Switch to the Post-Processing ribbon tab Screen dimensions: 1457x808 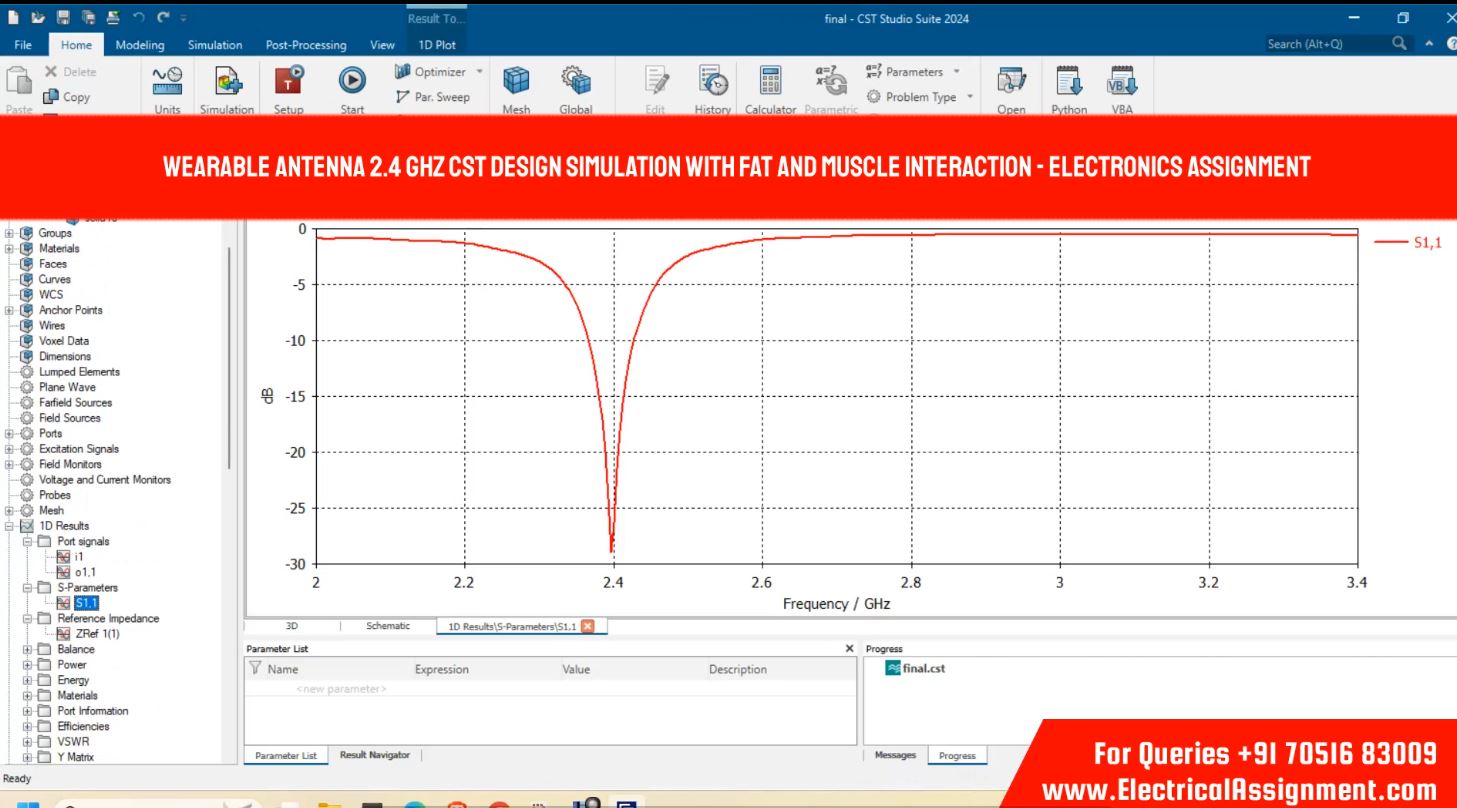(305, 45)
